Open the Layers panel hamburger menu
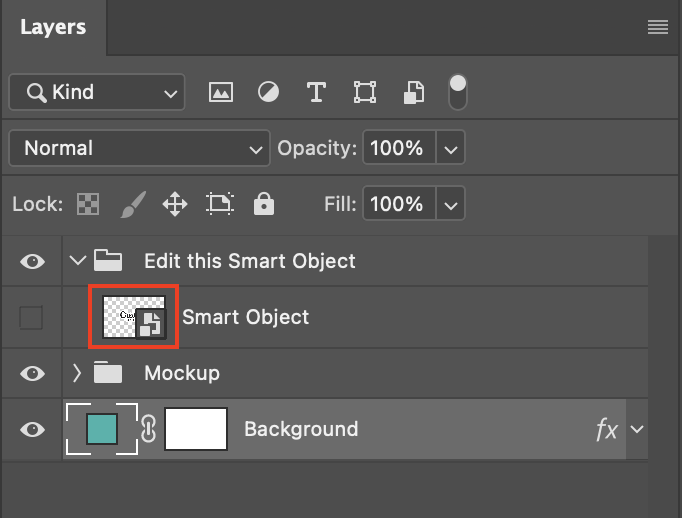 657,28
